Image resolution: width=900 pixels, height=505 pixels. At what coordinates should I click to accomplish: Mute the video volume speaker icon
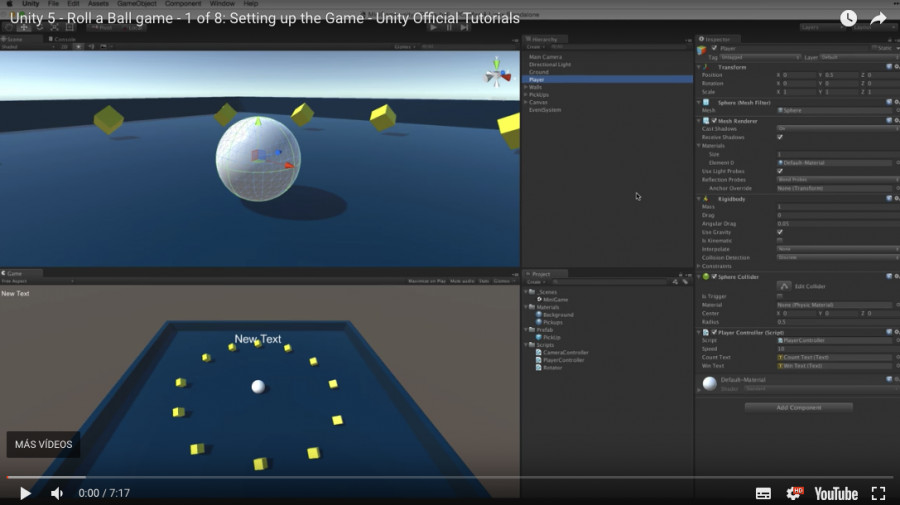point(57,494)
